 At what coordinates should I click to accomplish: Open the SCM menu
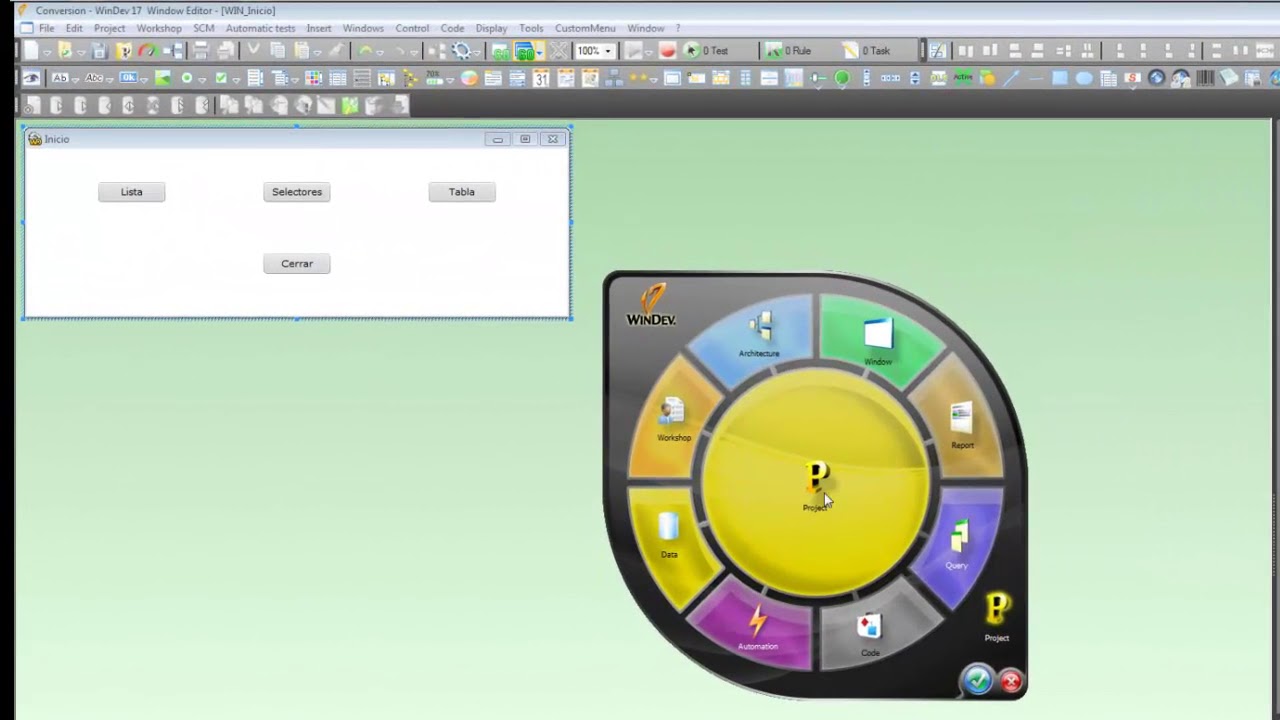204,28
